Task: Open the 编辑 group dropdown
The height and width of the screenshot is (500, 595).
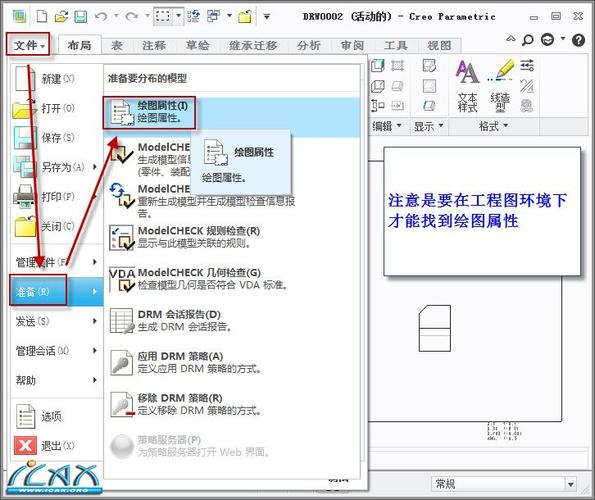Action: pos(387,126)
